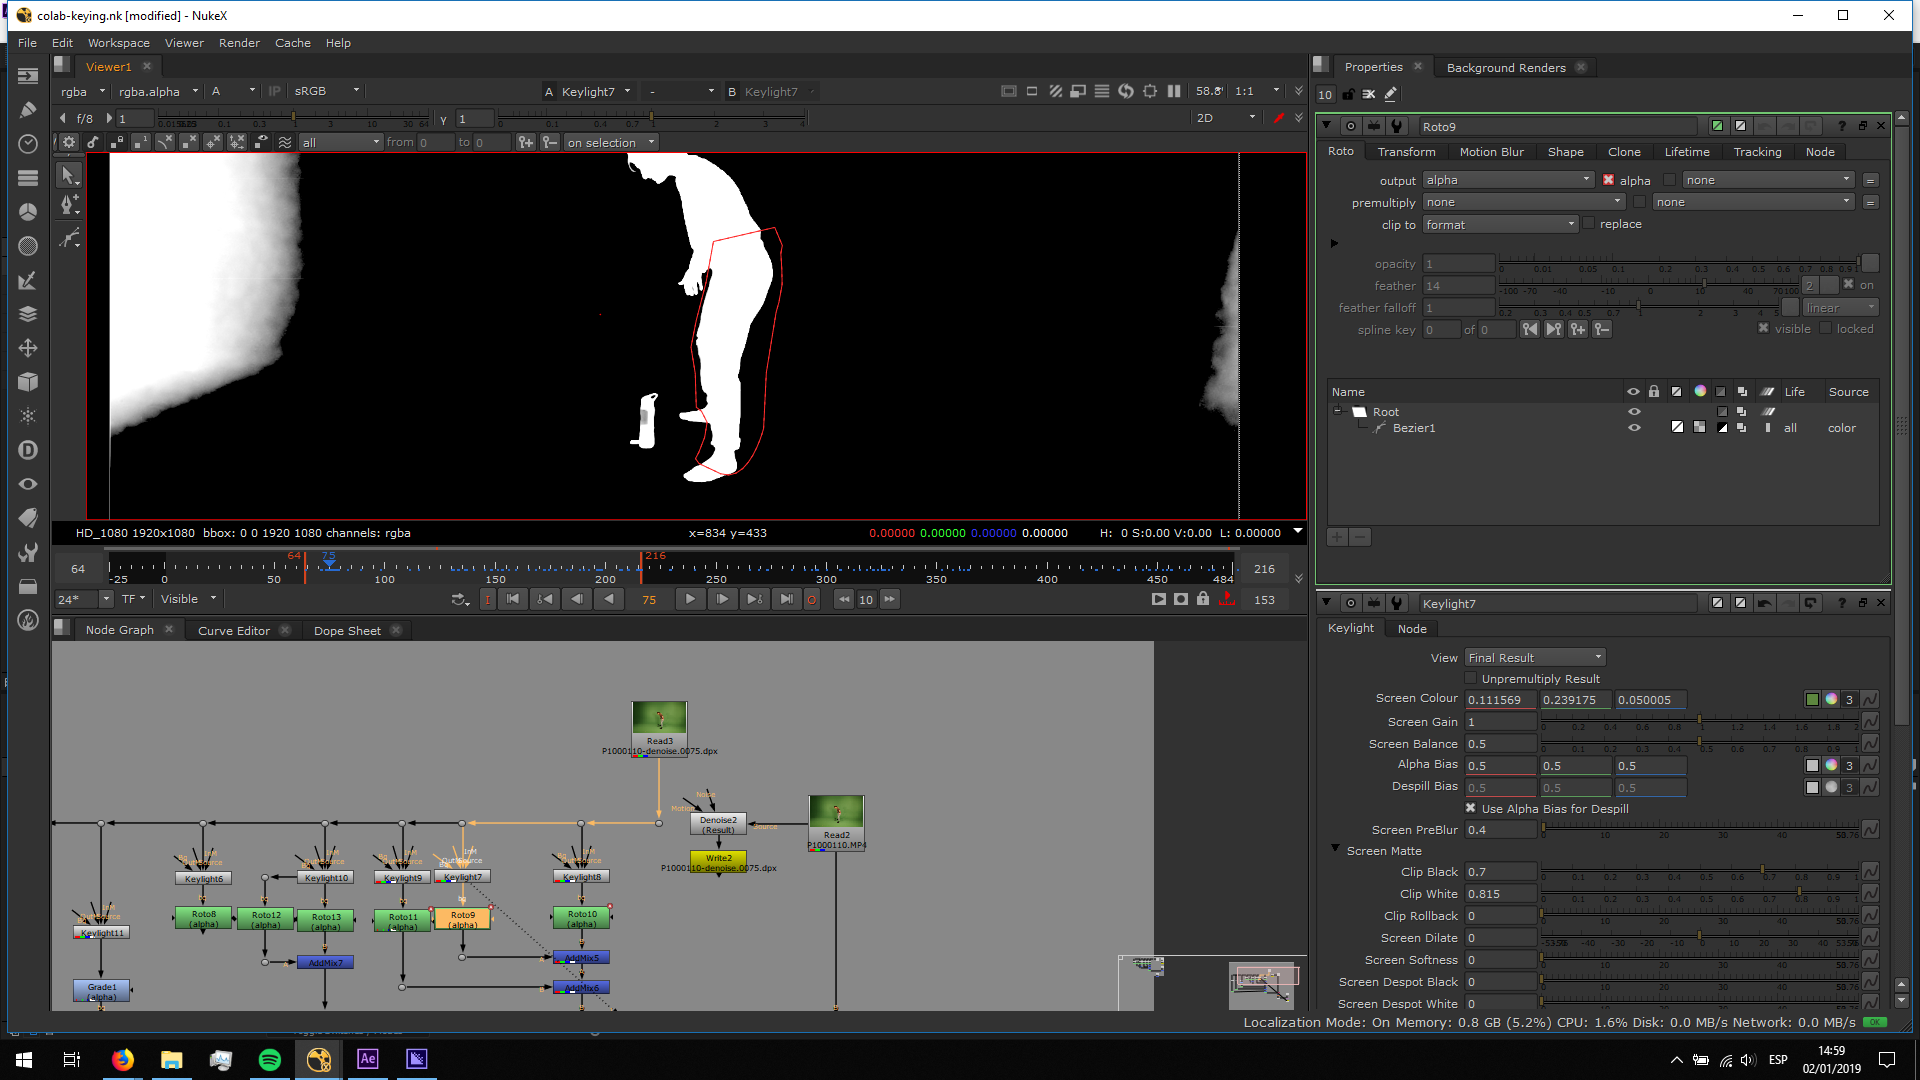Click the Screen Colour swatch button
This screenshot has width=1920, height=1080.
pyautogui.click(x=1811, y=700)
